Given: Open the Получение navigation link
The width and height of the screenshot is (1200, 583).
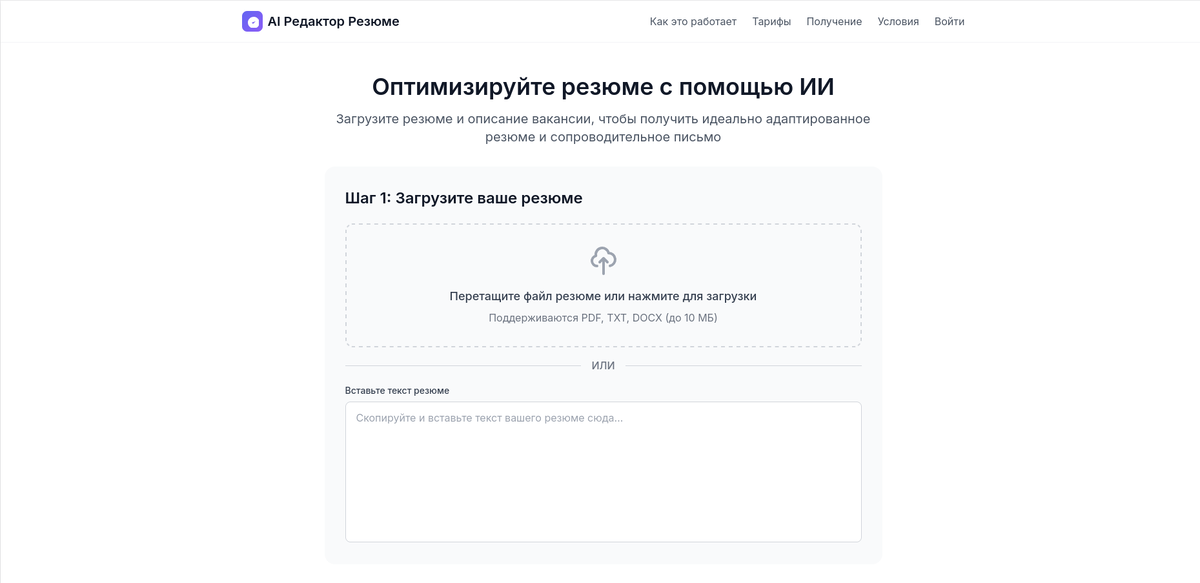Looking at the screenshot, I should [834, 21].
